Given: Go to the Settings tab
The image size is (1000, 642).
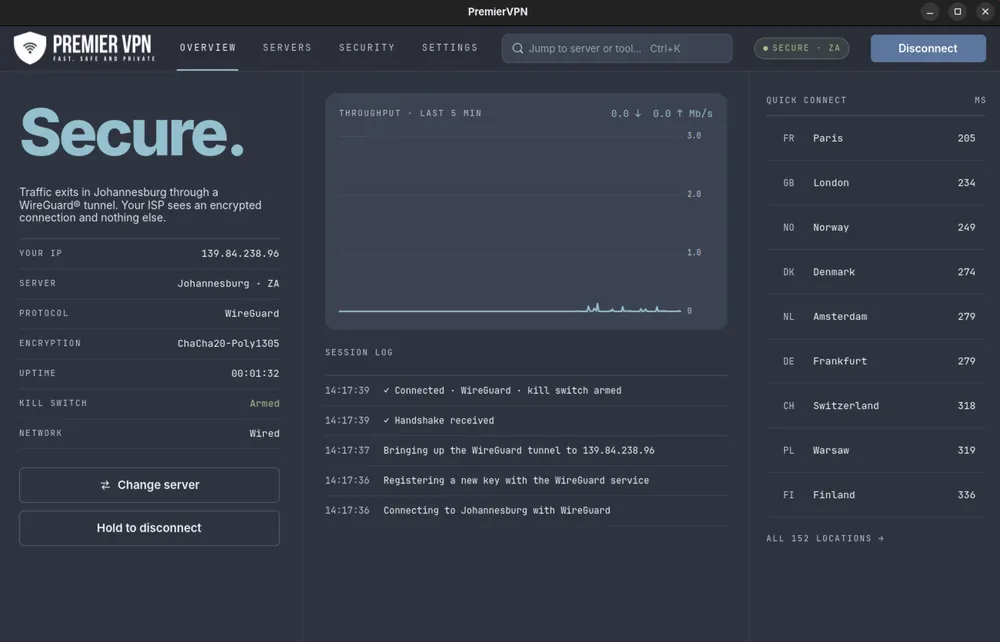Looking at the screenshot, I should 450,48.
